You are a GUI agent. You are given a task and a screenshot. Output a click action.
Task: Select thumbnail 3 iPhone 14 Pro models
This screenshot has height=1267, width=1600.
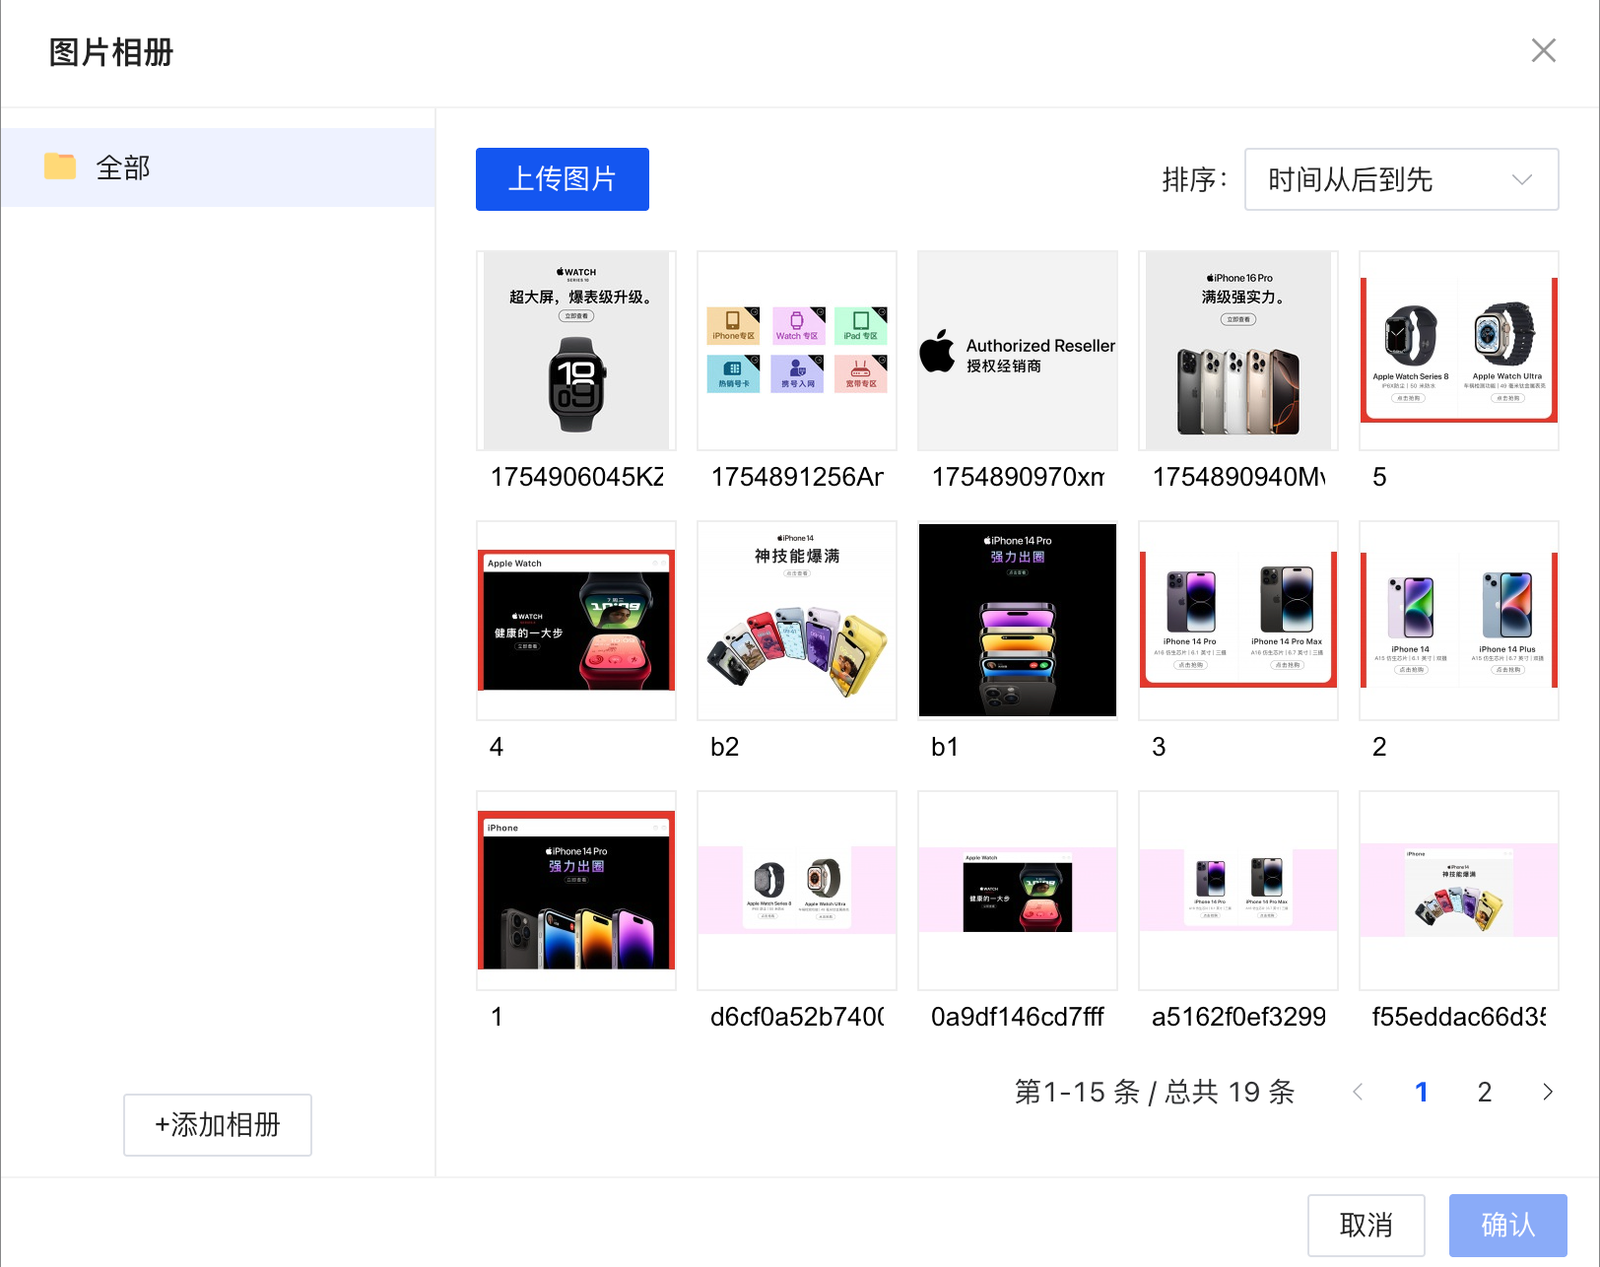coord(1238,620)
